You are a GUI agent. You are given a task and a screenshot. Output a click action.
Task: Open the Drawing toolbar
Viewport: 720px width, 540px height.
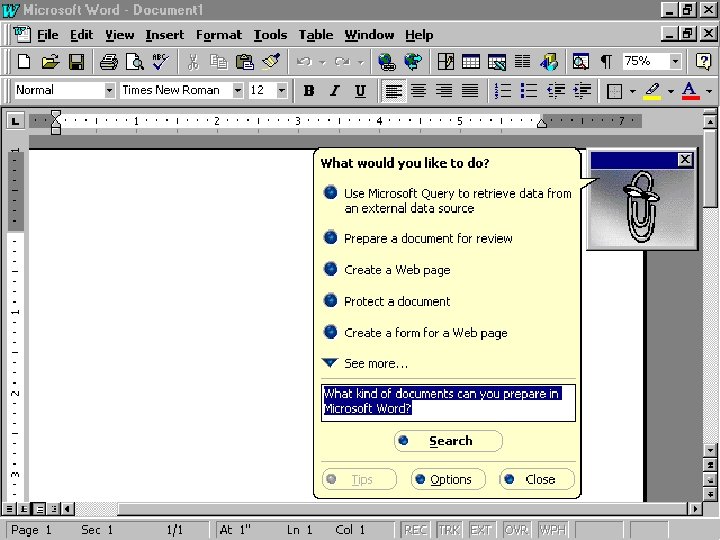(x=549, y=61)
